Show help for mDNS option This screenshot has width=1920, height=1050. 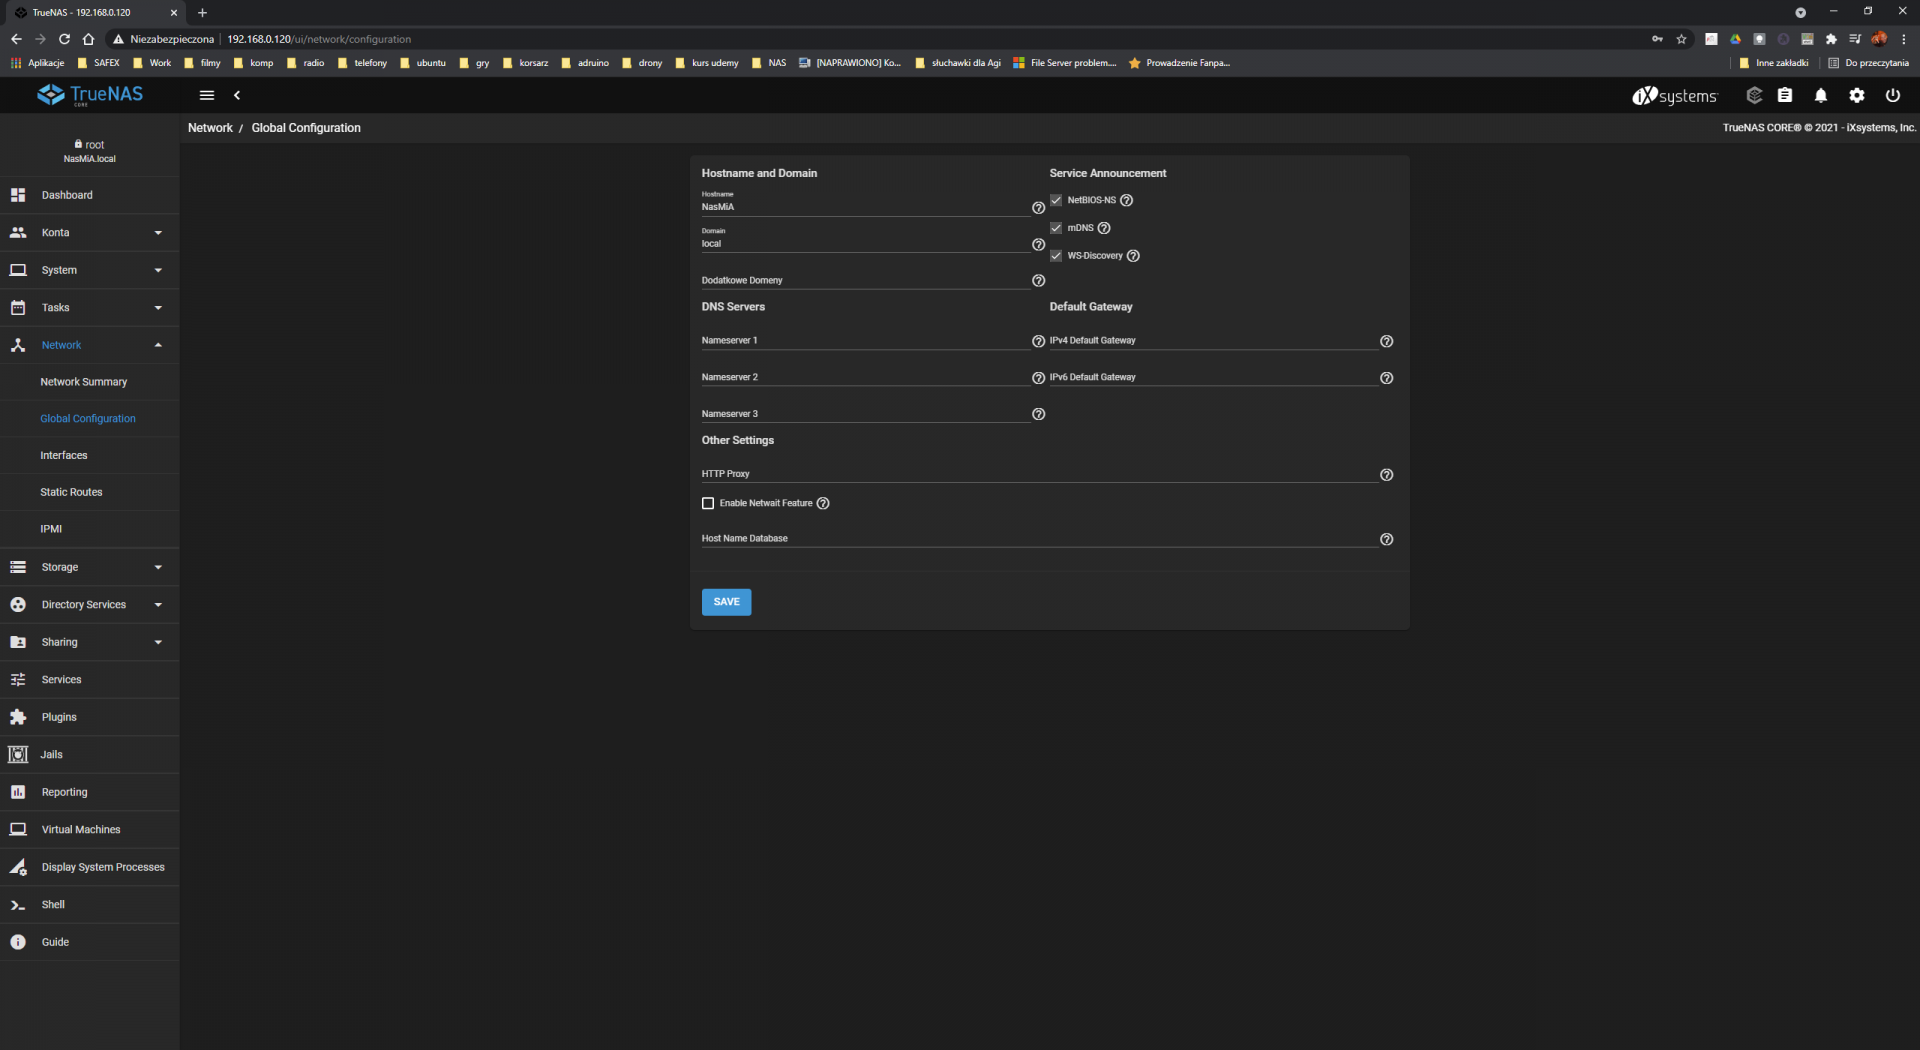click(x=1104, y=228)
